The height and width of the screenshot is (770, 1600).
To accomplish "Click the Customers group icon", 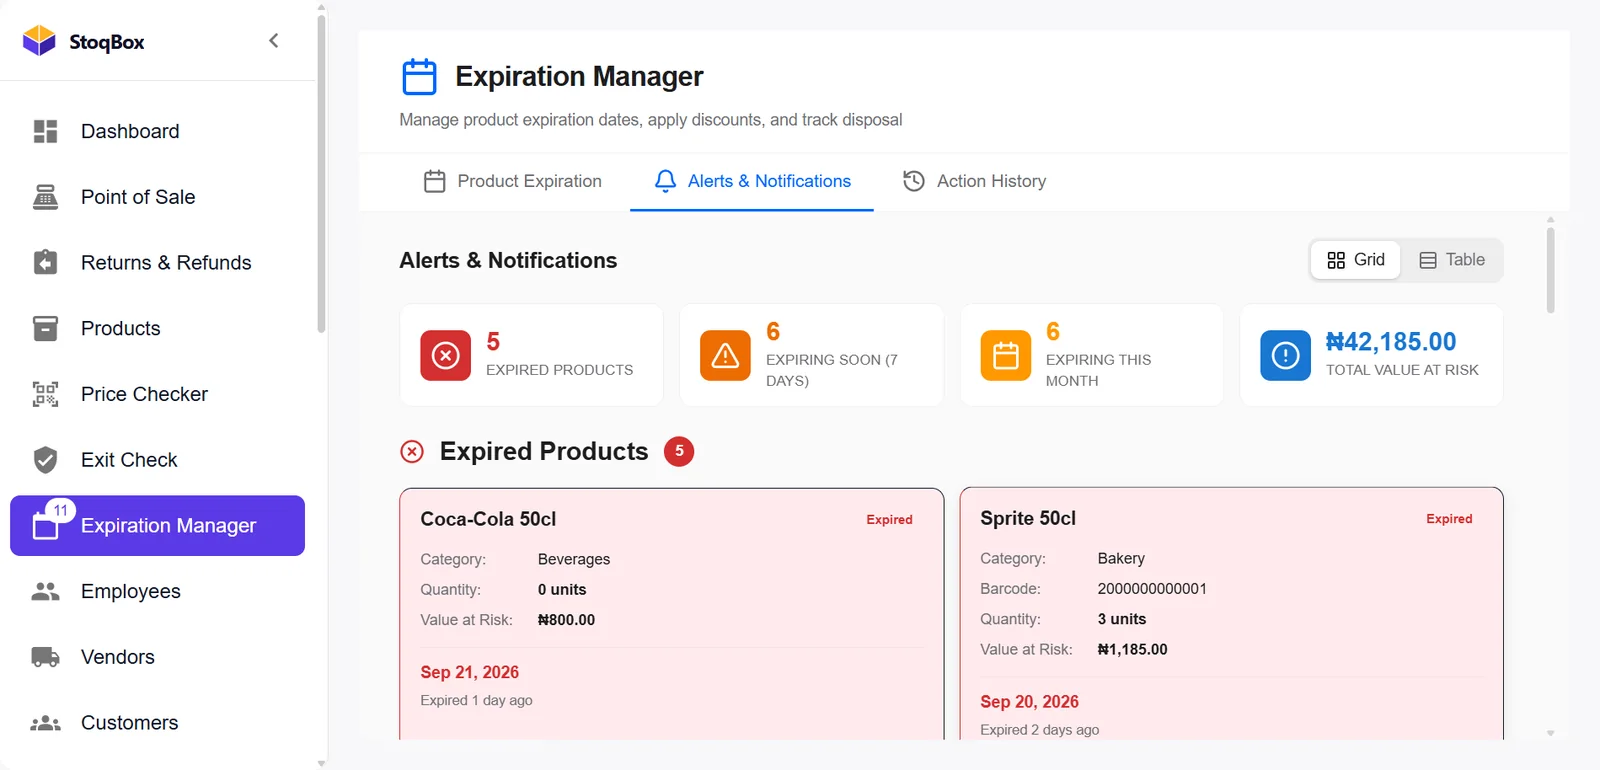I will coord(45,723).
